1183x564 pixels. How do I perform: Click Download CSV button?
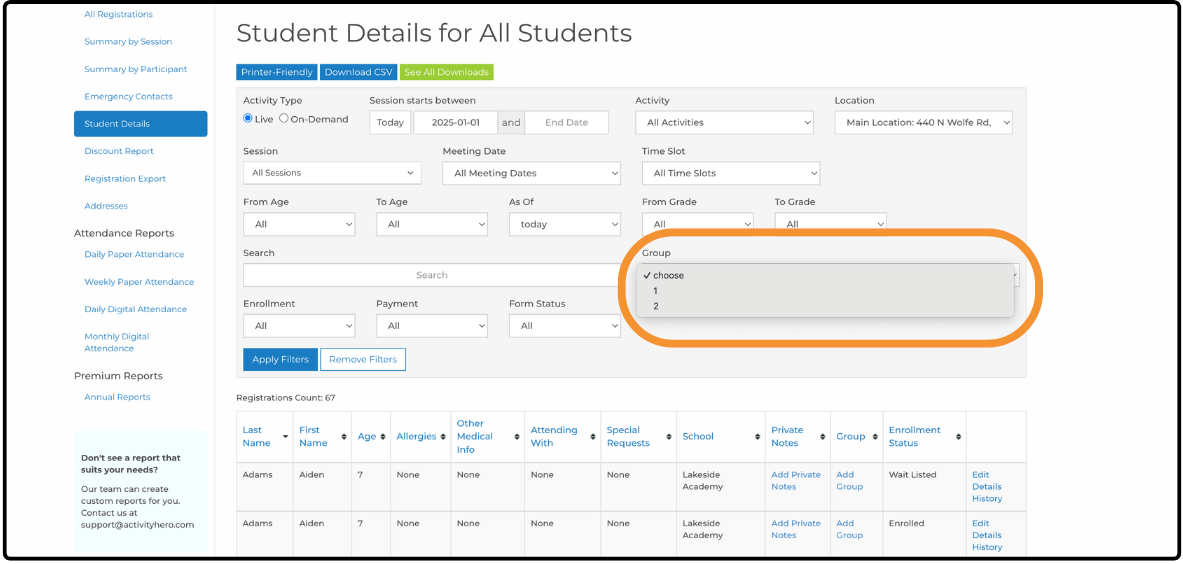[358, 72]
